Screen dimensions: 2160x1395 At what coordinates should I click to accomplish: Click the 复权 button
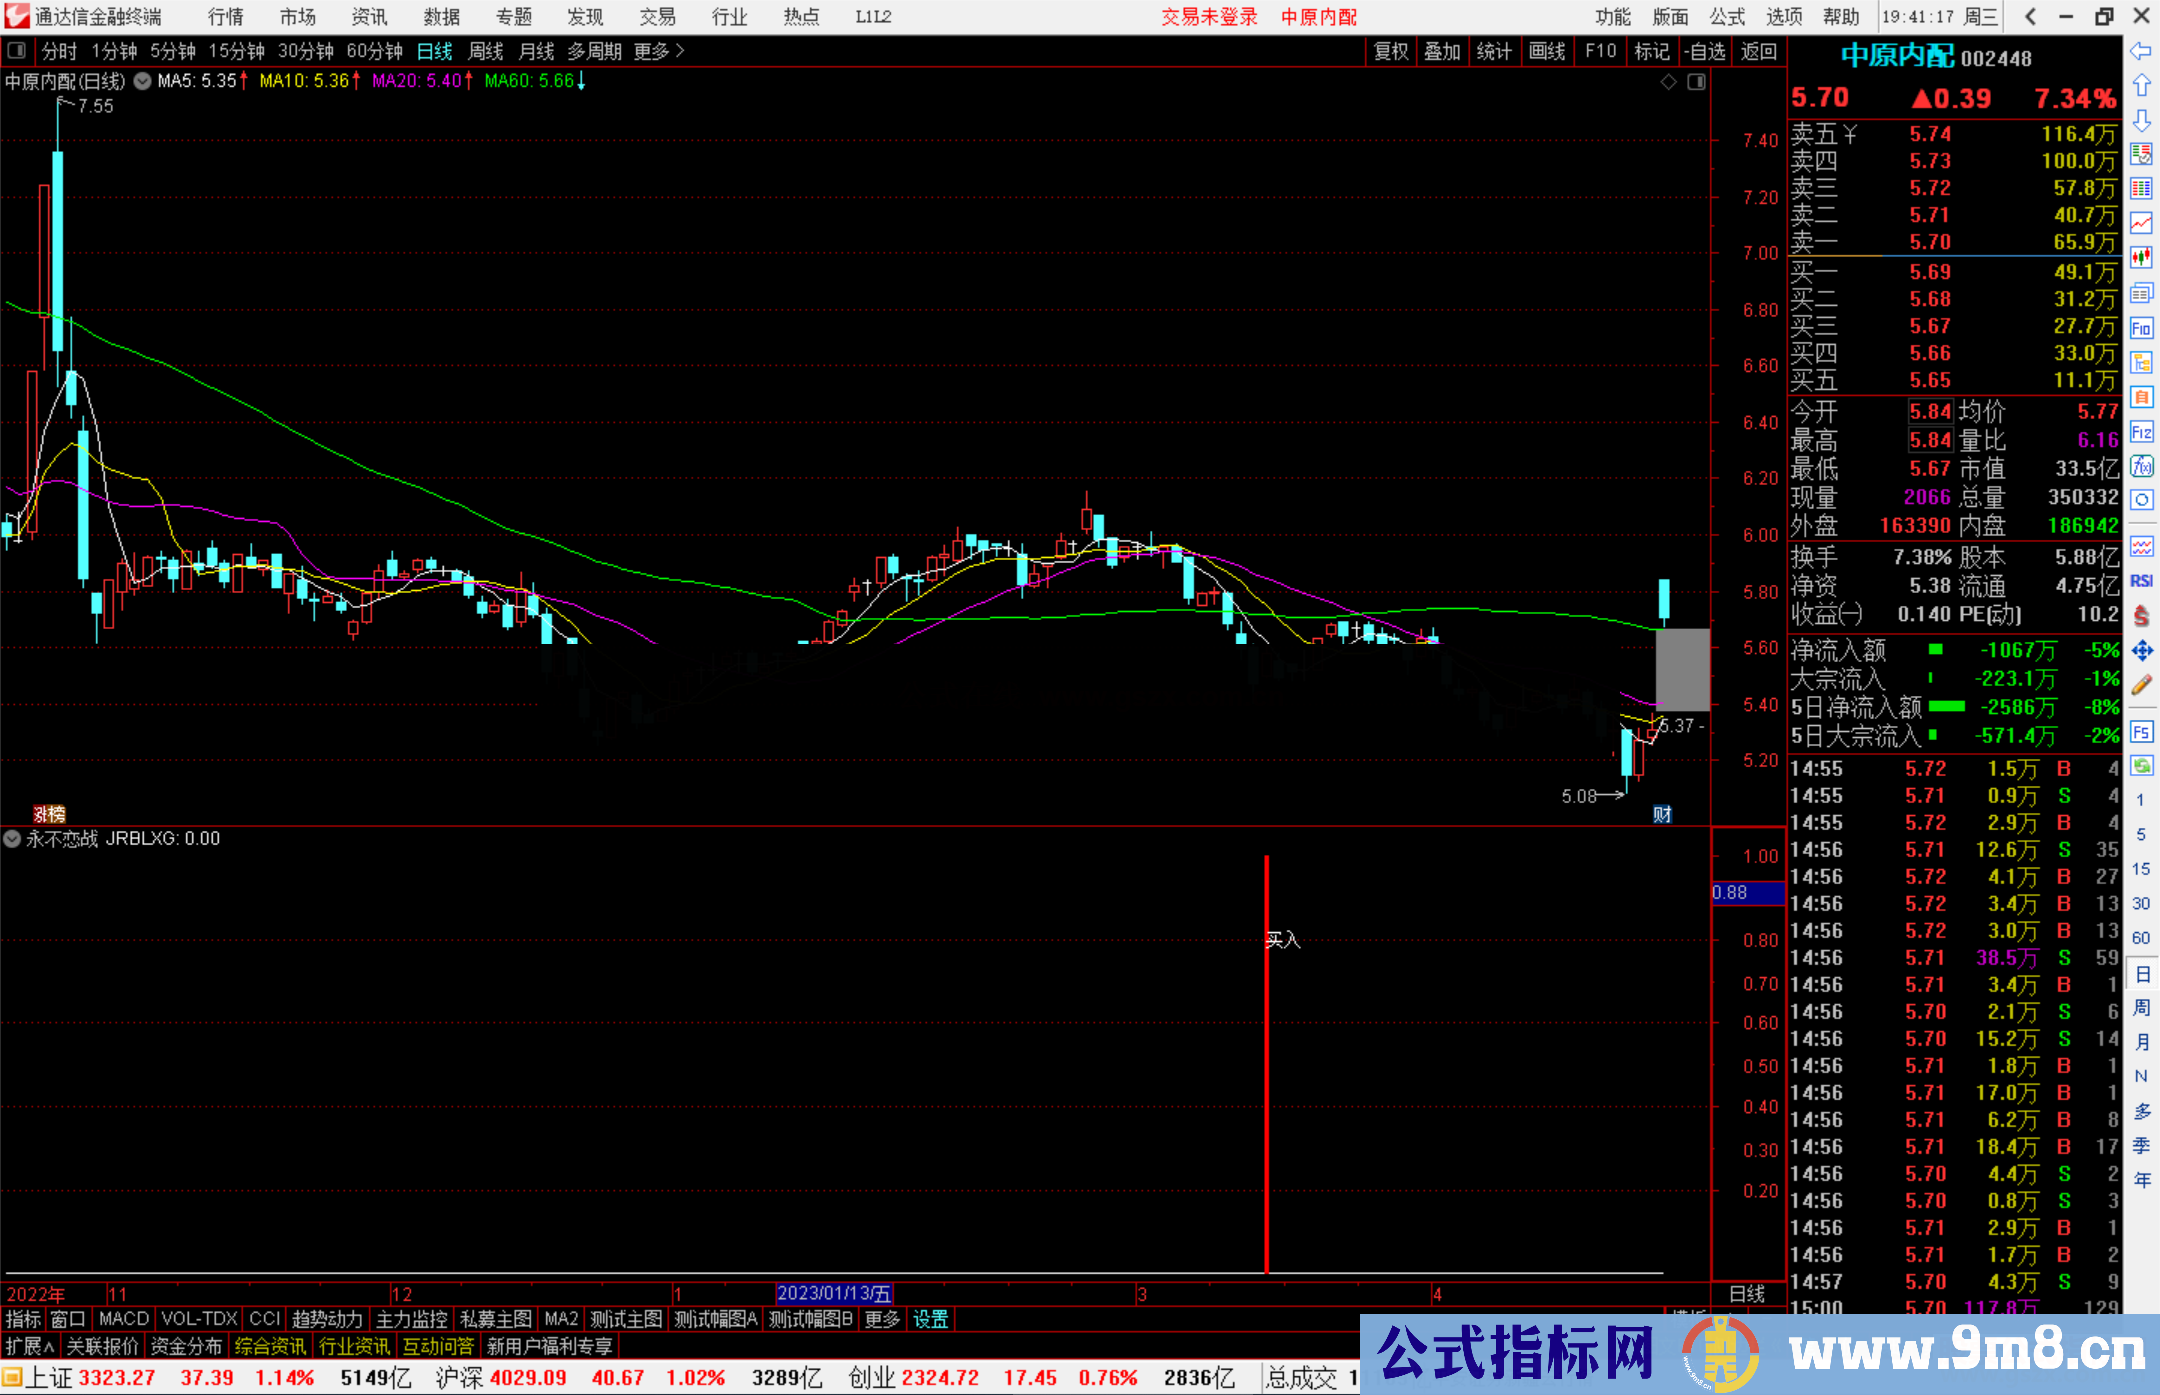1391,51
